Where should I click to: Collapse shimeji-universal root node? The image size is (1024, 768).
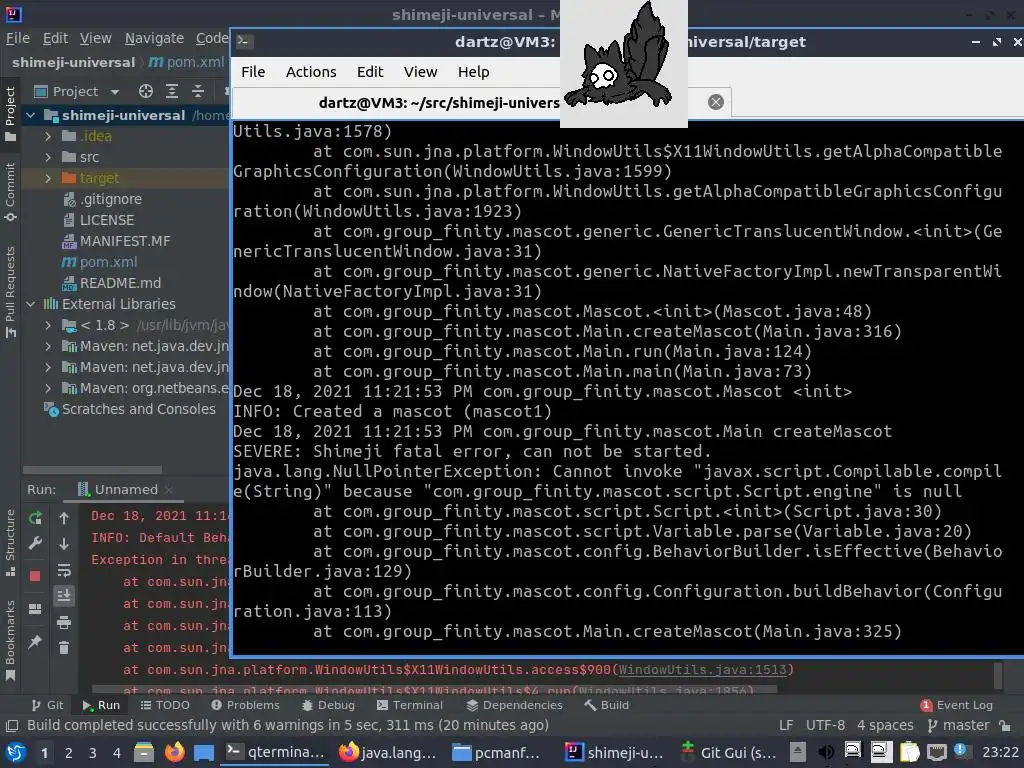pos(31,116)
